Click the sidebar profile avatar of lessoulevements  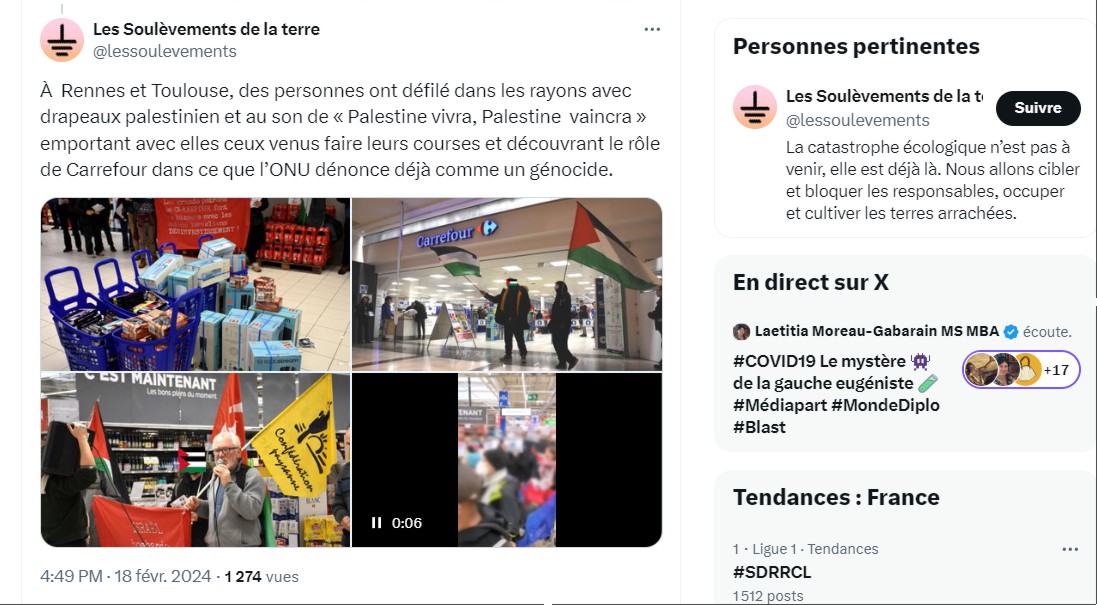click(754, 107)
